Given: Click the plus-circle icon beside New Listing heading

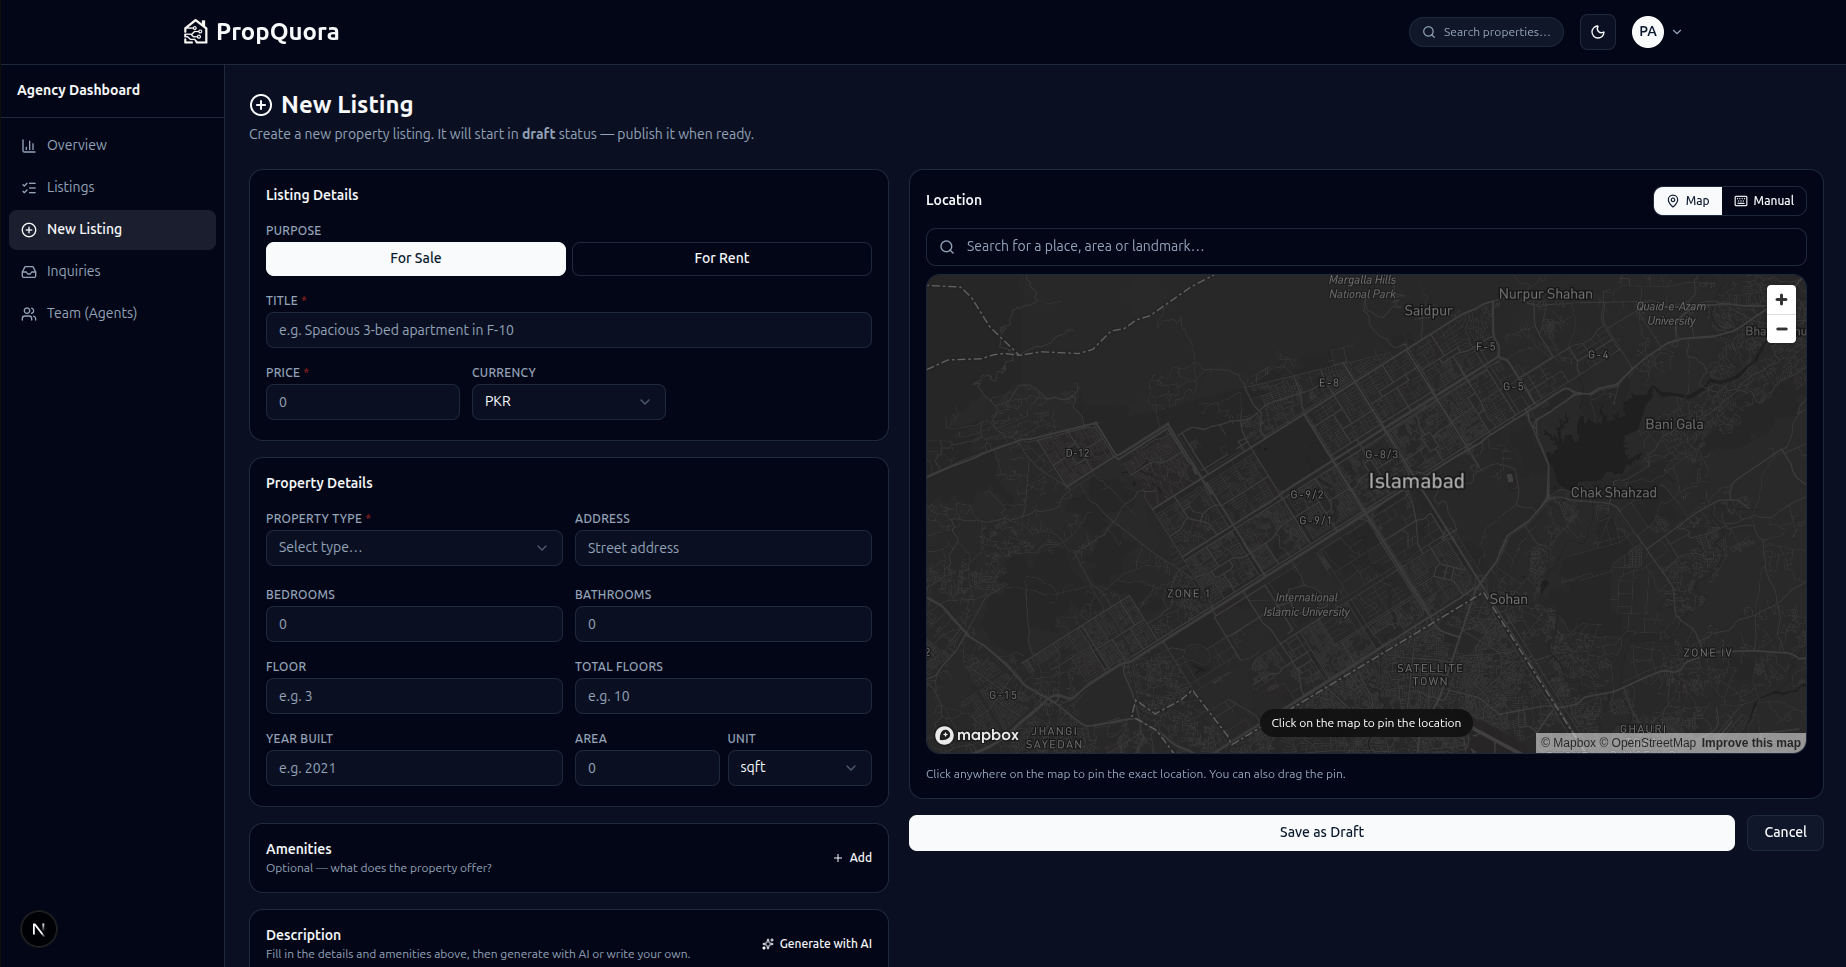Looking at the screenshot, I should click(x=261, y=105).
